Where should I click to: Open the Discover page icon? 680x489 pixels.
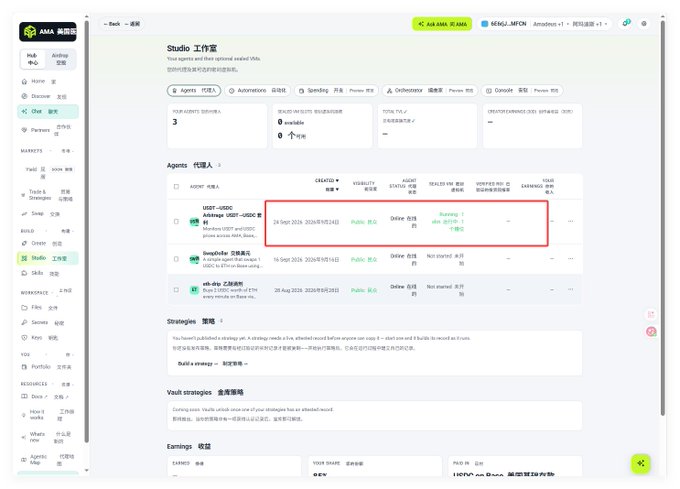(x=24, y=96)
